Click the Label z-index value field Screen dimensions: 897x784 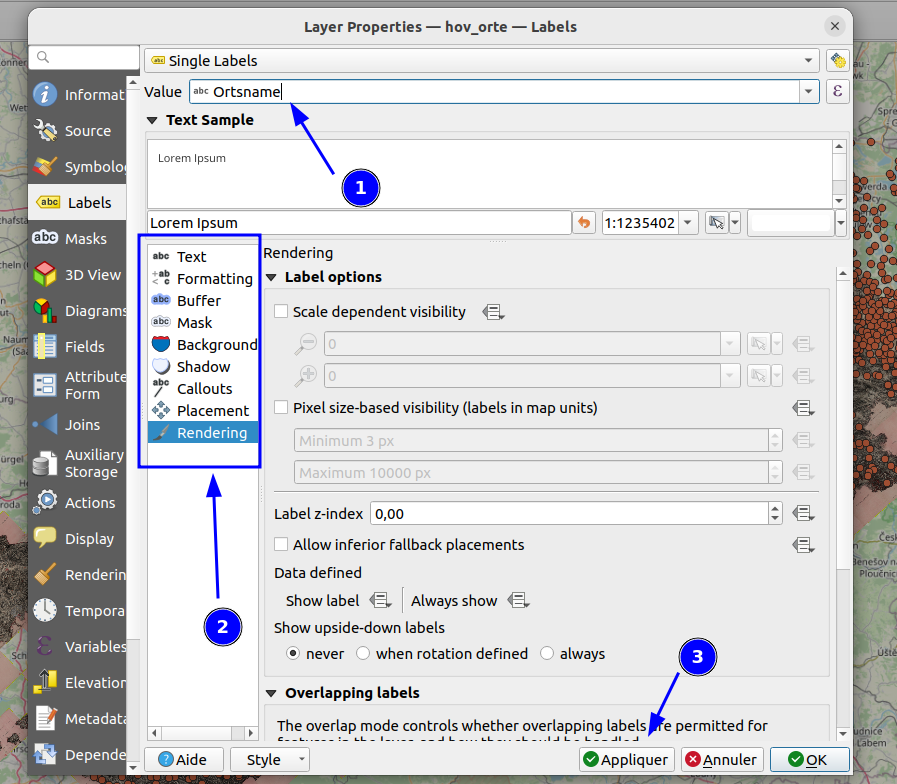[569, 513]
